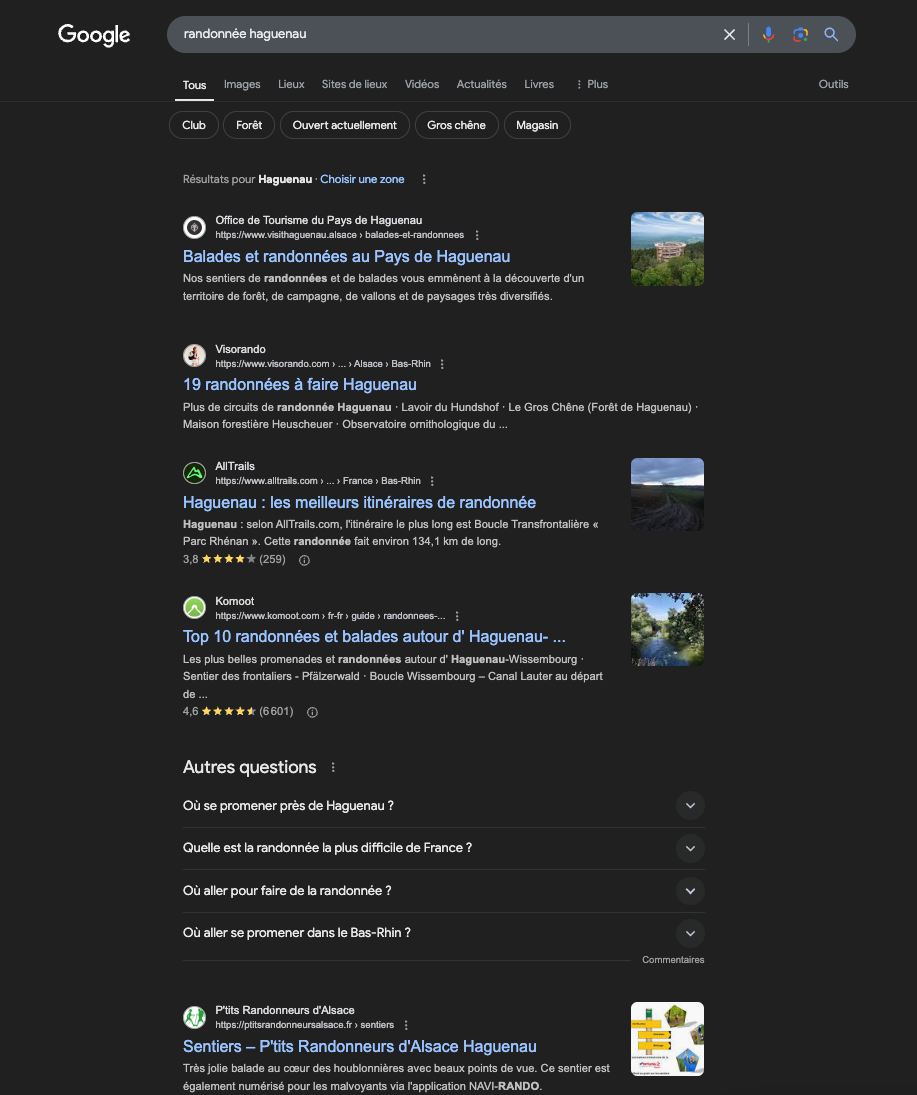Click the P'tits Randonneurs signpost thumbnail

coord(667,1039)
